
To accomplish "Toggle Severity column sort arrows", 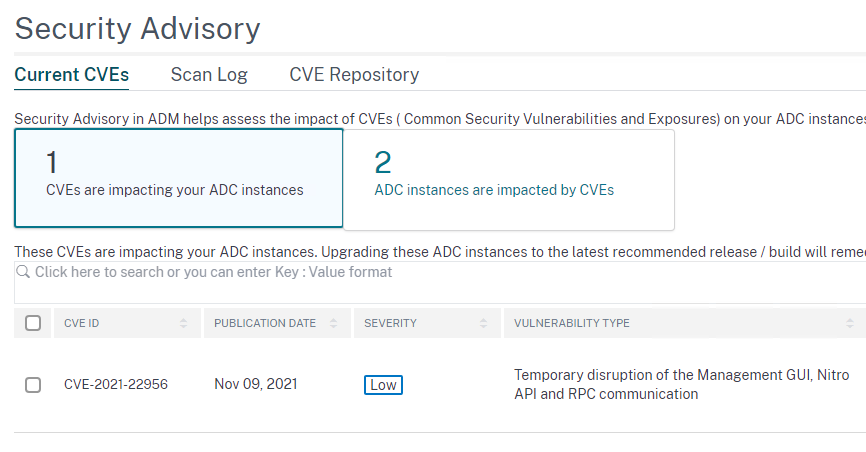I will point(483,323).
